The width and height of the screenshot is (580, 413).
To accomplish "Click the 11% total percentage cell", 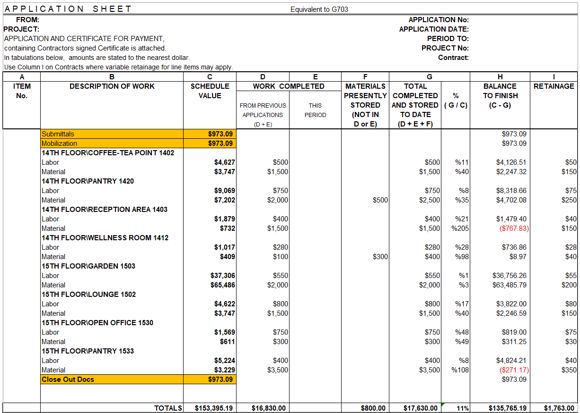I will click(x=463, y=408).
